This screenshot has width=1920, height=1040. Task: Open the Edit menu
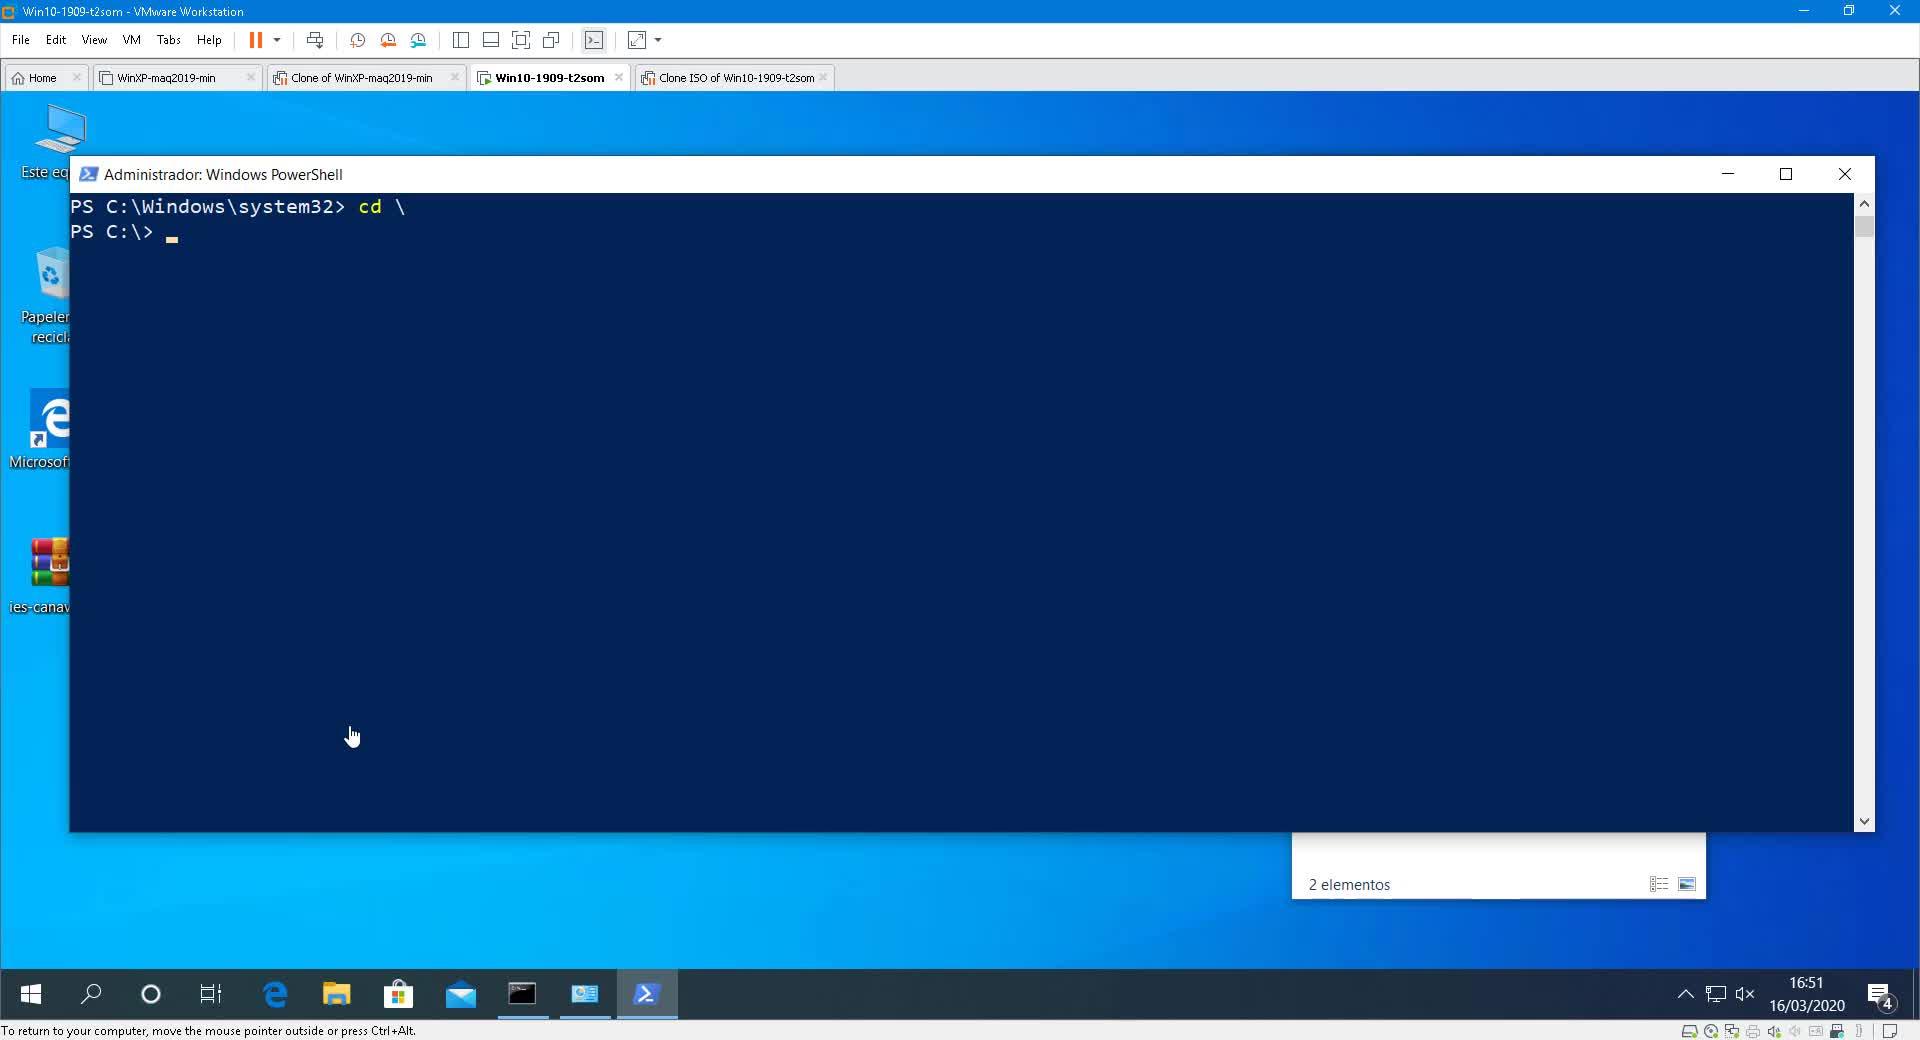[56, 40]
